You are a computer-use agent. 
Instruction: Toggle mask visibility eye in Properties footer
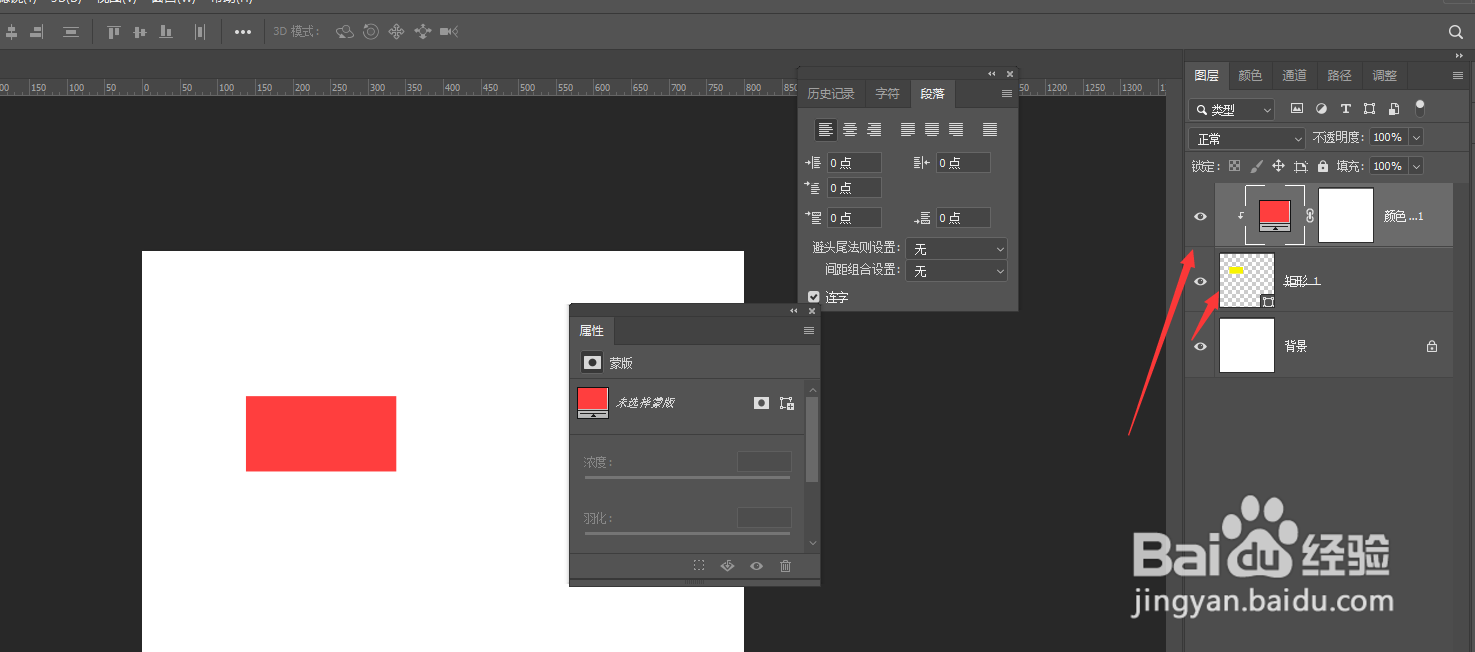click(x=757, y=566)
